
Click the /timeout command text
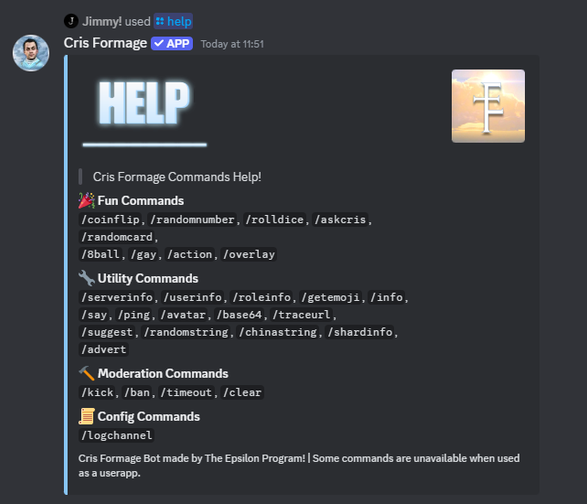tap(186, 392)
